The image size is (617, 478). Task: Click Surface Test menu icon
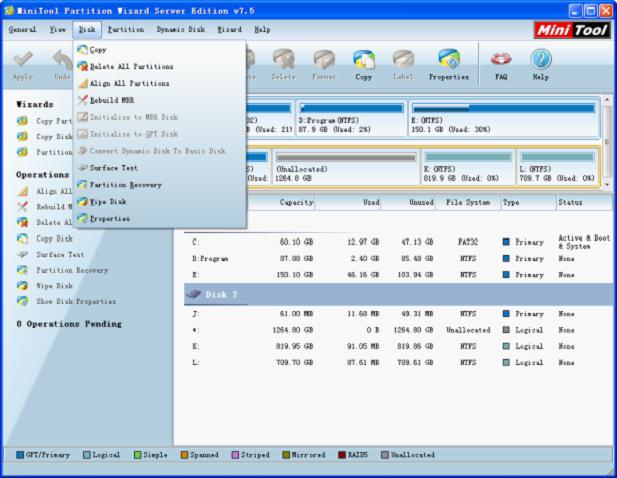pyautogui.click(x=82, y=168)
